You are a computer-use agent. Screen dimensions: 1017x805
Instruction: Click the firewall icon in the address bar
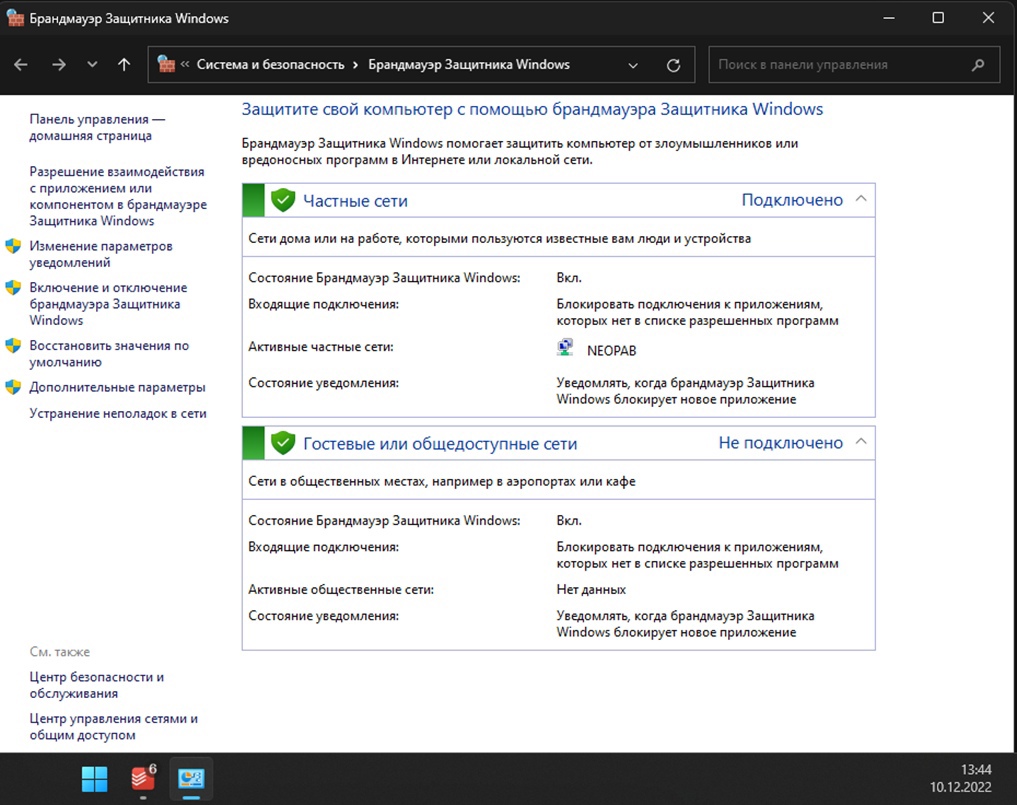coord(167,64)
